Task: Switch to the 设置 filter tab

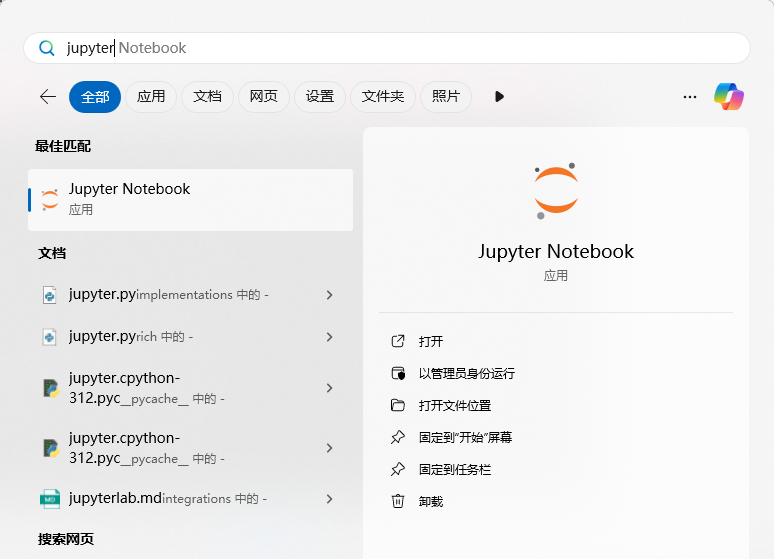Action: click(320, 97)
